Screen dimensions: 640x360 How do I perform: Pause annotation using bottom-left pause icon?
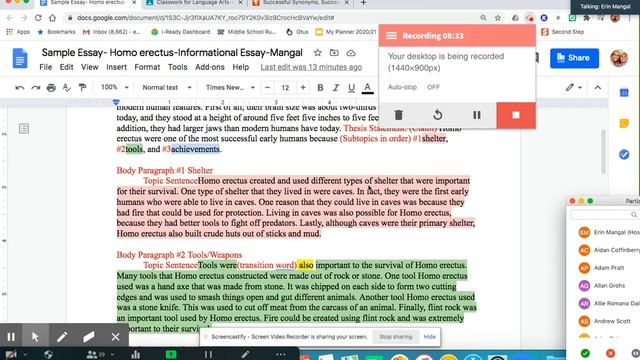(11, 337)
